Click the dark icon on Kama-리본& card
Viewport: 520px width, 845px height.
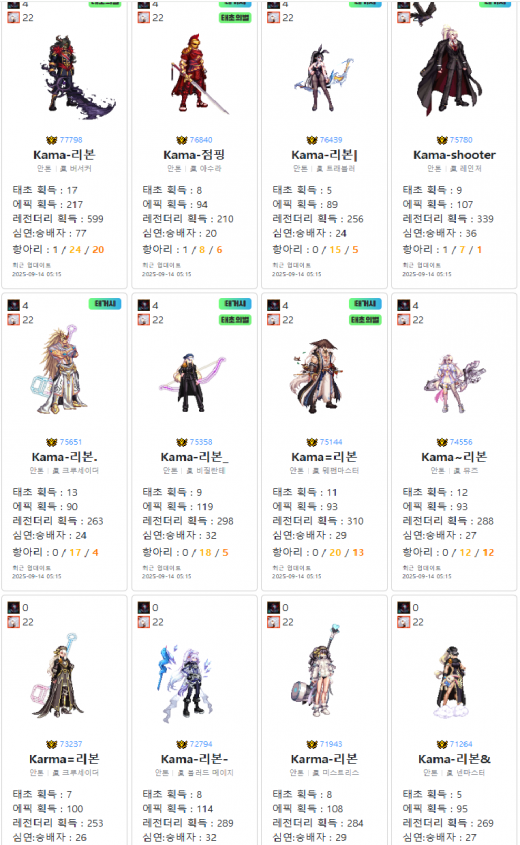pos(404,608)
